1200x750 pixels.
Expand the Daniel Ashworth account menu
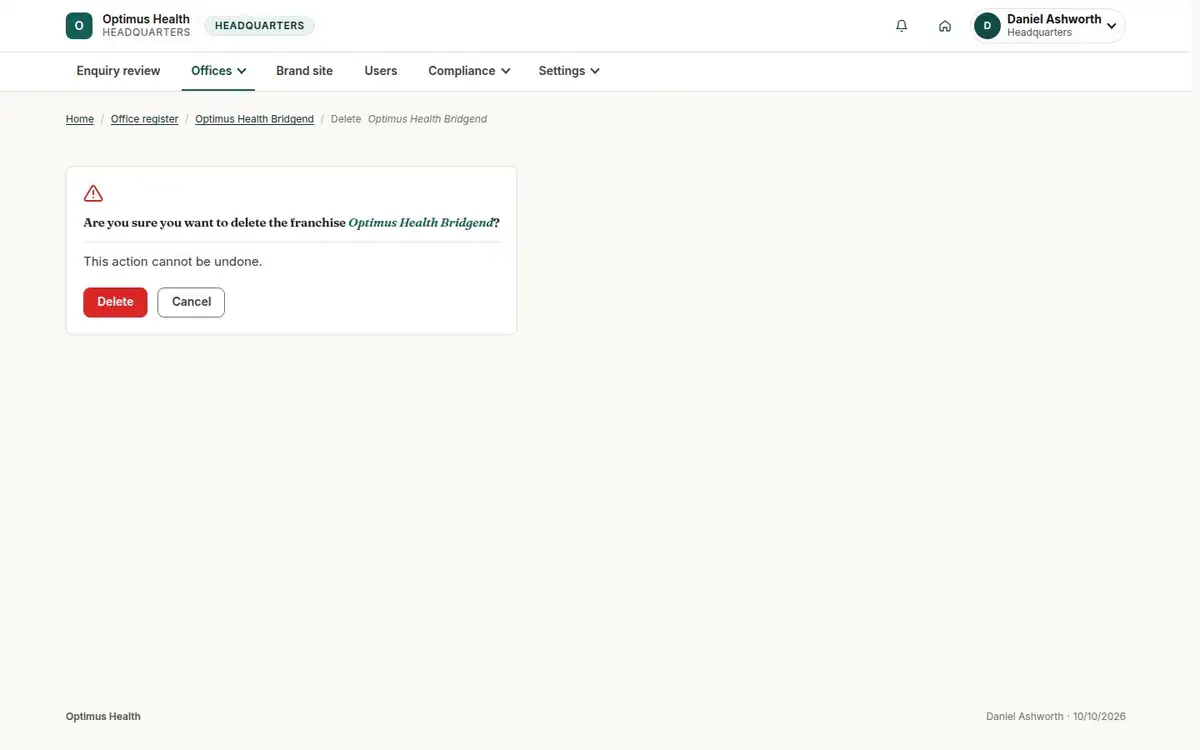tap(1049, 26)
